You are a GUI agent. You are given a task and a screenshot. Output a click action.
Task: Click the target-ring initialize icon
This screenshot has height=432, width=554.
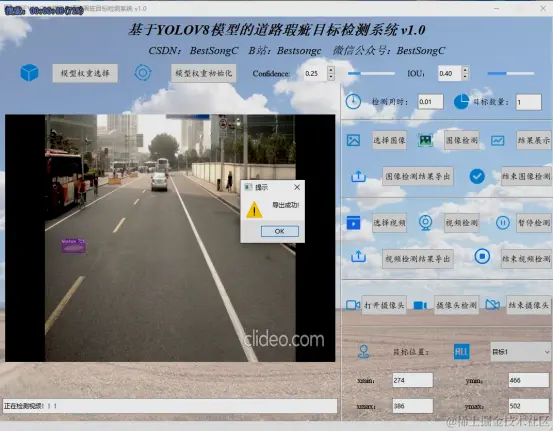click(x=143, y=73)
